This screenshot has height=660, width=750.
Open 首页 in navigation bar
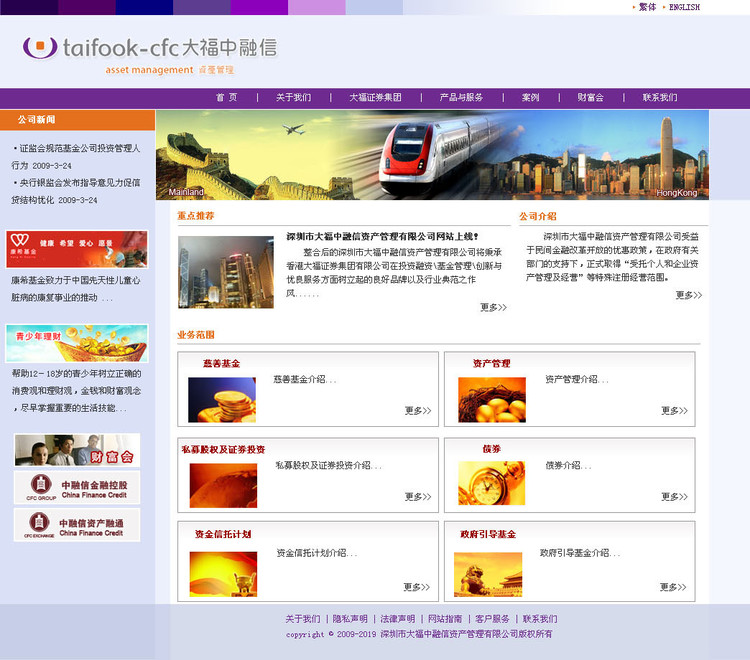point(226,98)
